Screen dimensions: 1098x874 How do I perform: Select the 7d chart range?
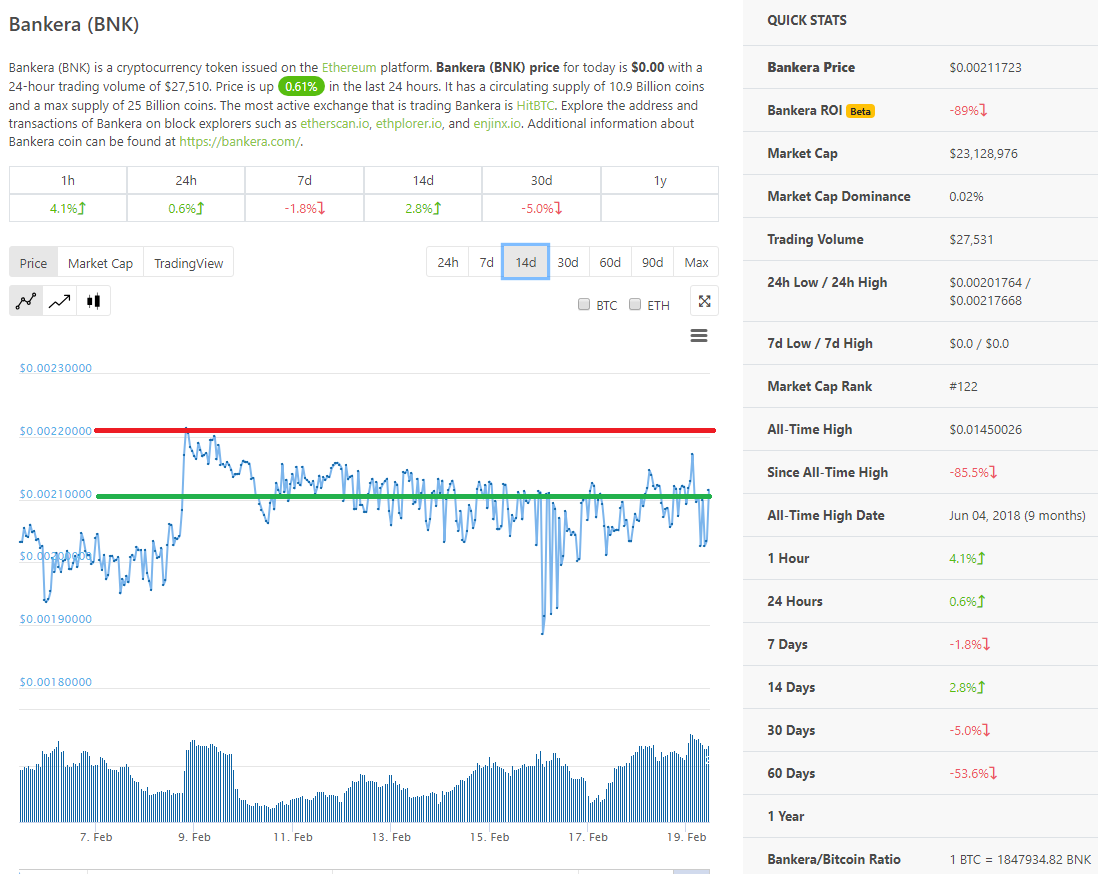(x=486, y=262)
